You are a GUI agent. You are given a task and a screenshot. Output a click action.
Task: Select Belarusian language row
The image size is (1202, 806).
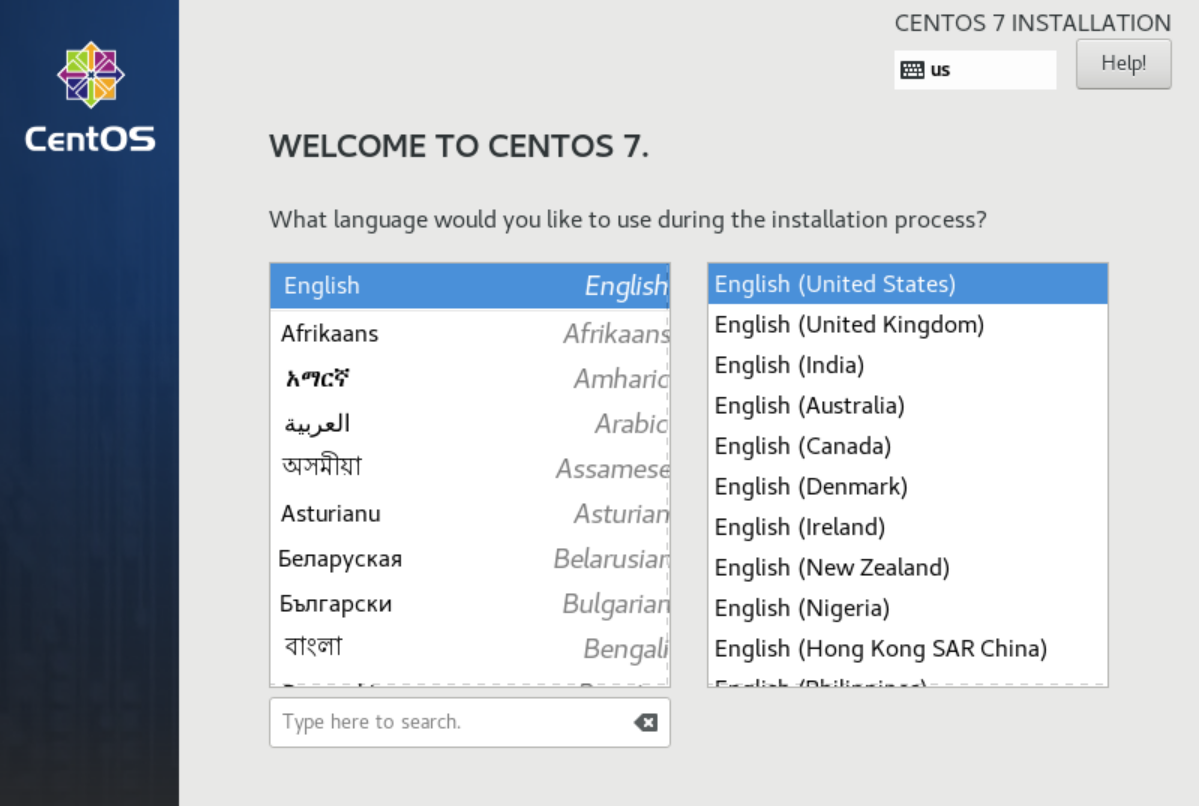pyautogui.click(x=469, y=559)
